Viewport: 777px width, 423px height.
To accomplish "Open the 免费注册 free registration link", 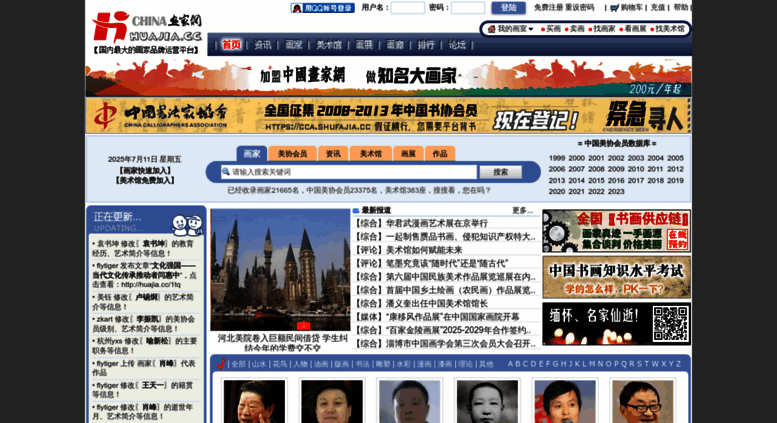I will click(x=549, y=7).
